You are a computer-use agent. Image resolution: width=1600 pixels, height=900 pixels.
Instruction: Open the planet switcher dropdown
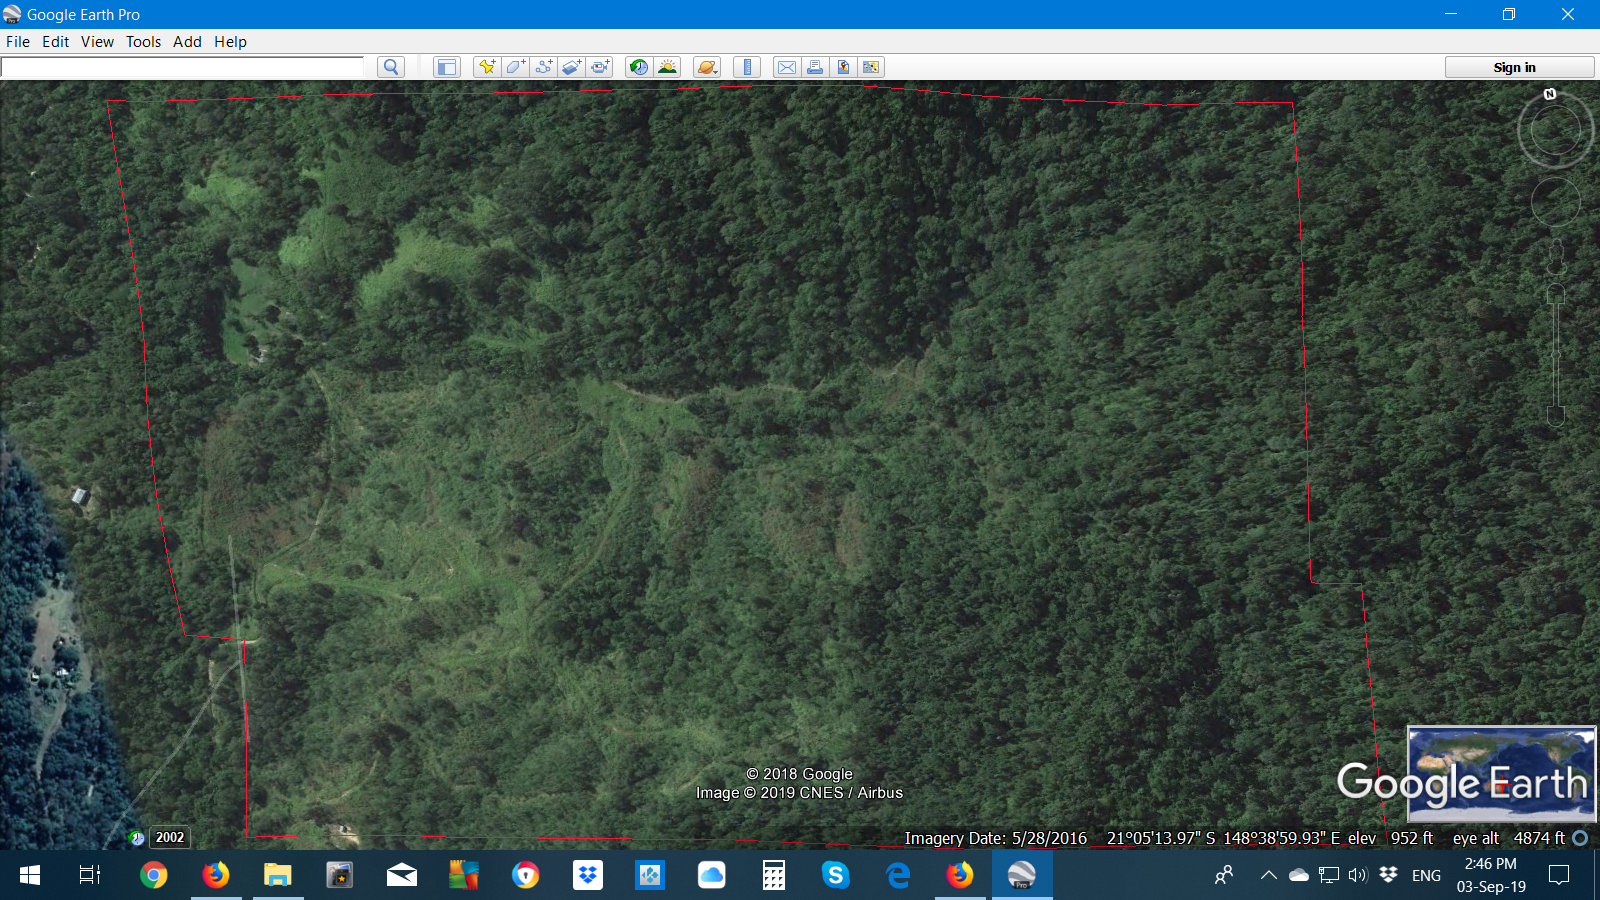tap(707, 67)
